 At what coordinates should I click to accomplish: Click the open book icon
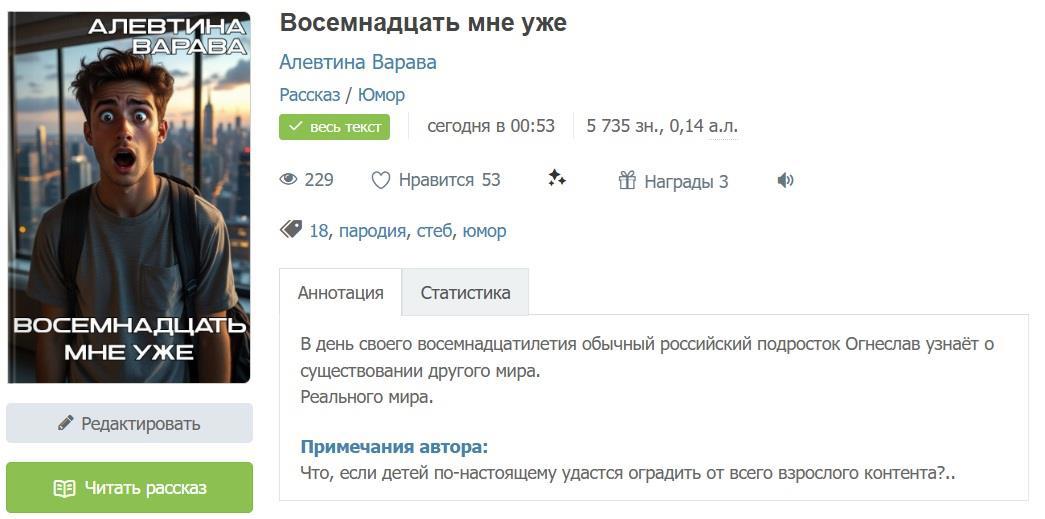tap(64, 488)
